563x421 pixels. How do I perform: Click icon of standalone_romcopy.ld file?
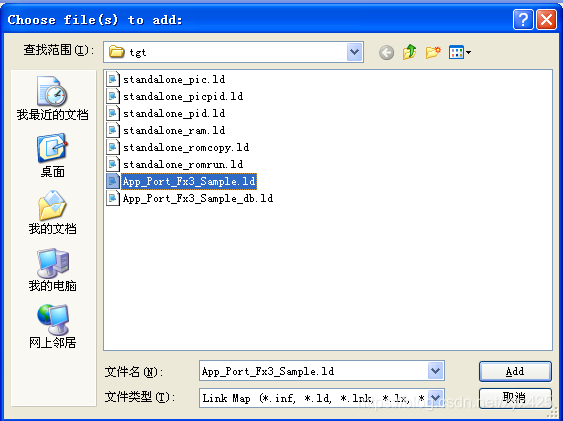coord(113,147)
